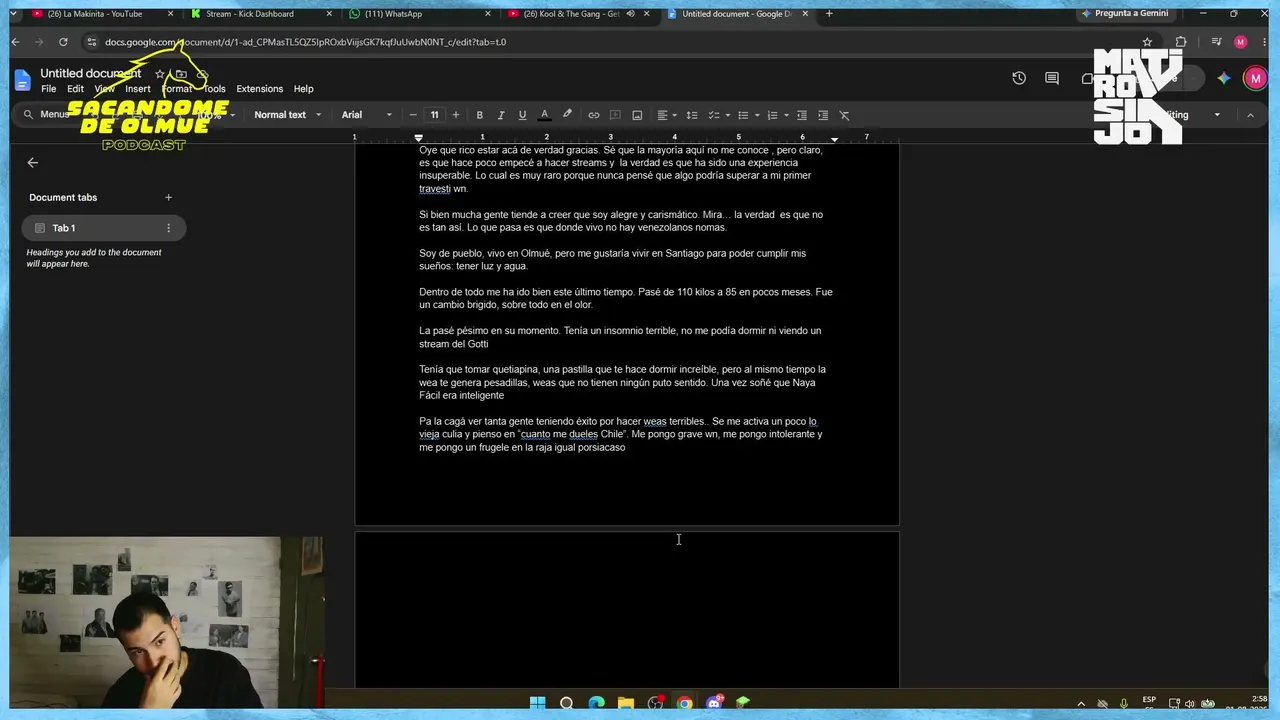Image resolution: width=1280 pixels, height=720 pixels.
Task: Open the volume control in tray
Action: [1191, 704]
